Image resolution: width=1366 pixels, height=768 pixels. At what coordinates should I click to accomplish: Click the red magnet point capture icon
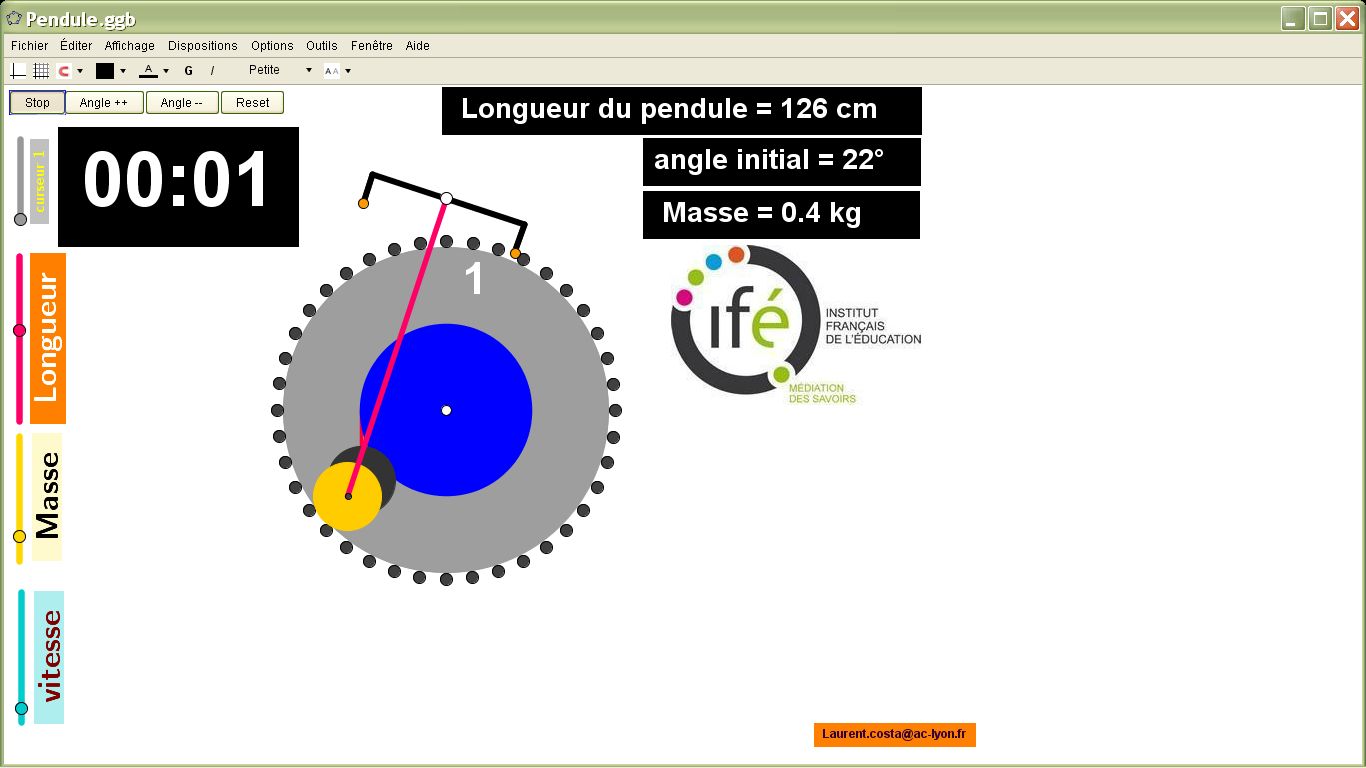pos(64,71)
